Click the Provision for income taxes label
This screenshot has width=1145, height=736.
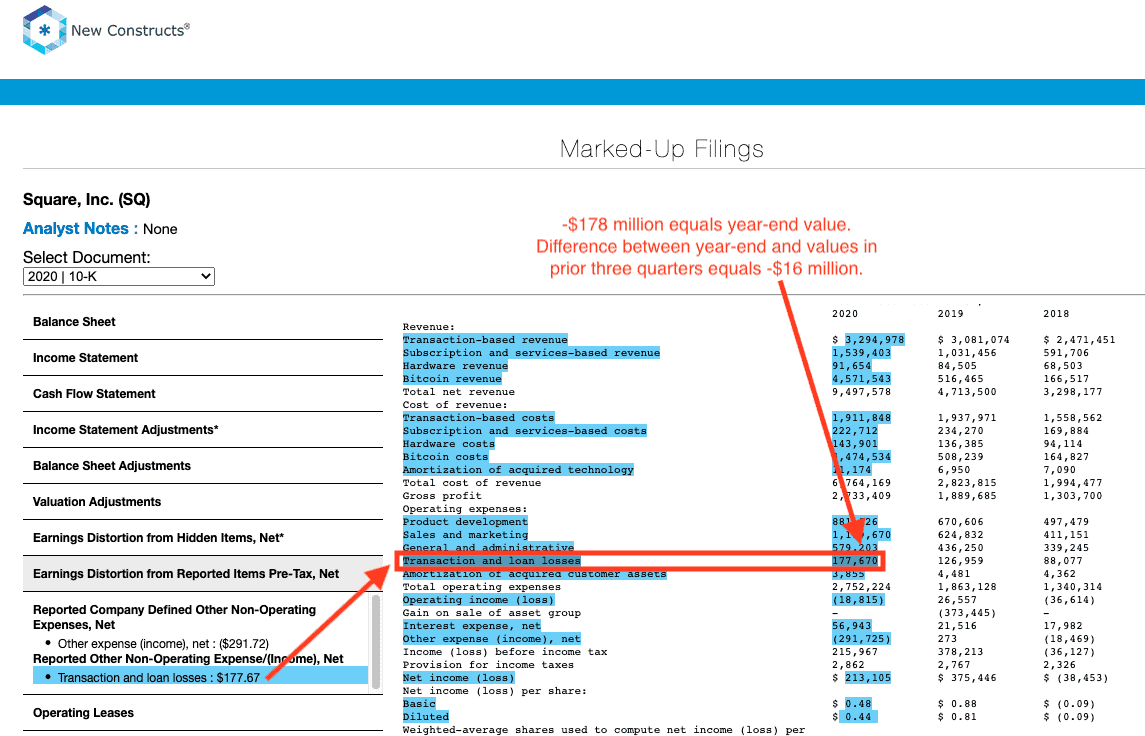488,665
